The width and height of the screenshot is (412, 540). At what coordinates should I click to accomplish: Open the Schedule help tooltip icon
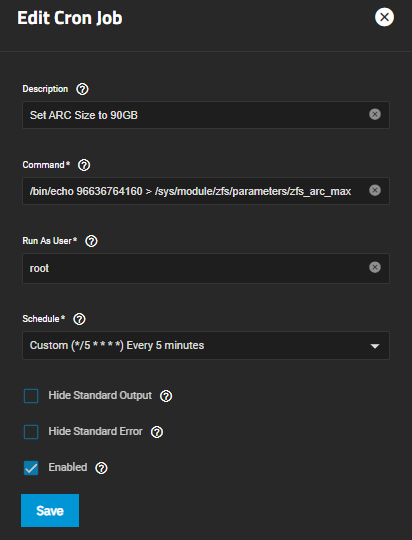(80, 319)
